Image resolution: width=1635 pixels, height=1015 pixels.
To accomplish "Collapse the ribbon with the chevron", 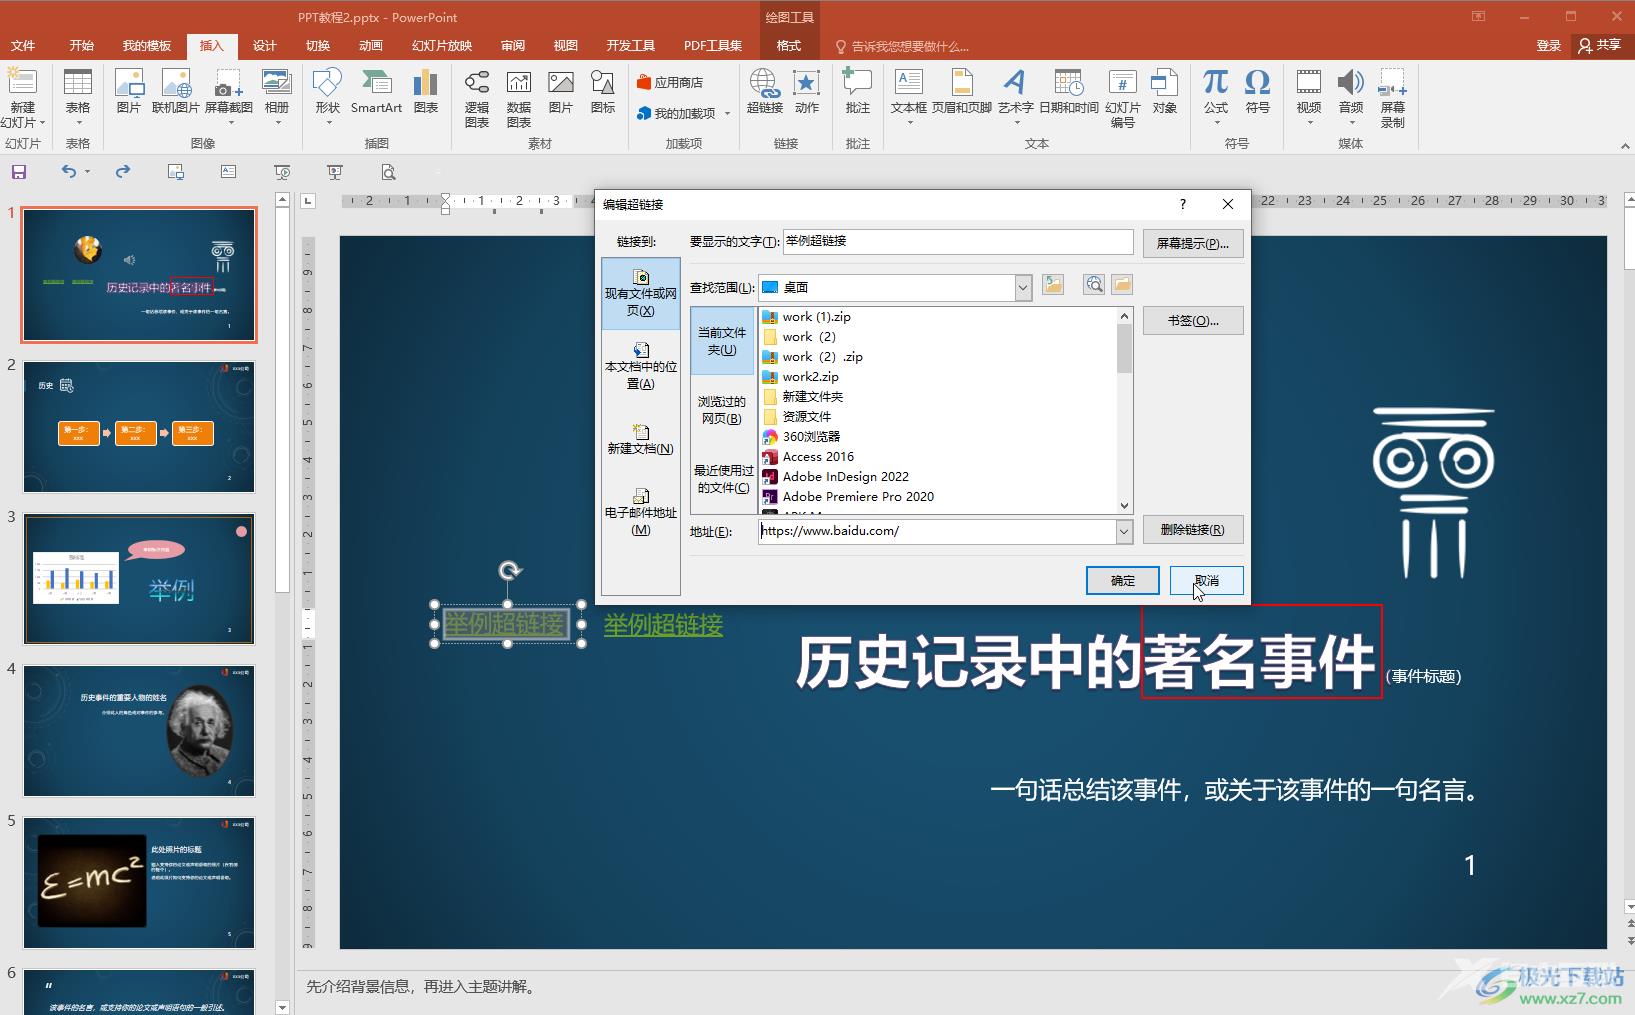I will coord(1624,146).
